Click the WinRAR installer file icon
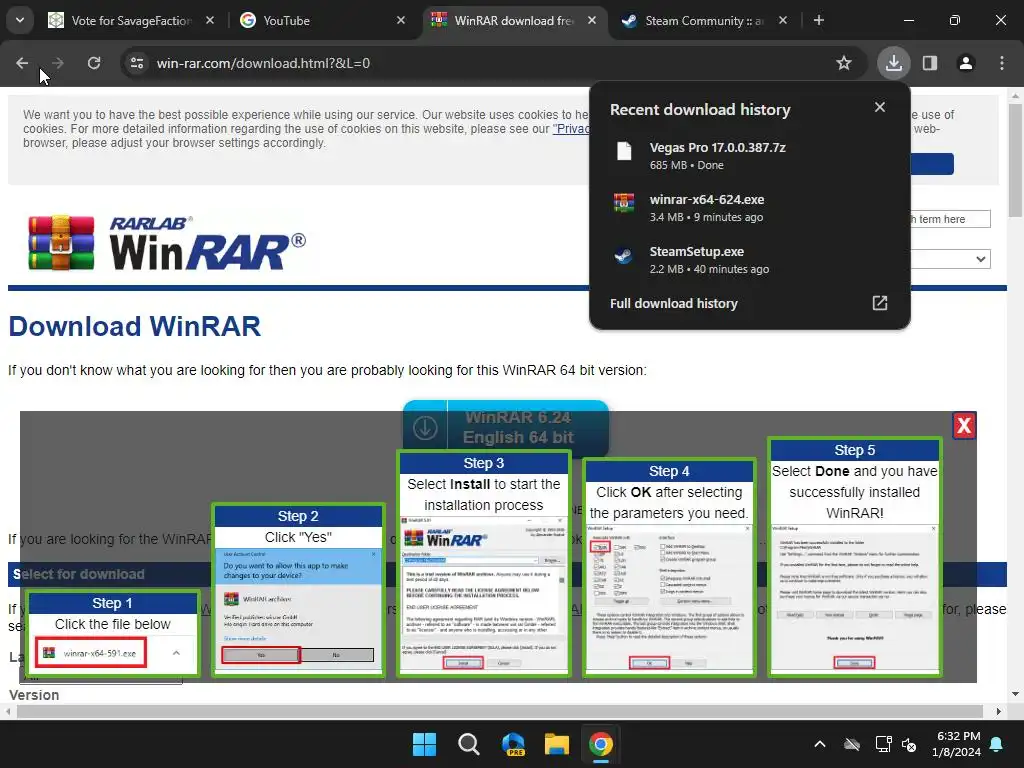This screenshot has width=1024, height=768. [624, 203]
